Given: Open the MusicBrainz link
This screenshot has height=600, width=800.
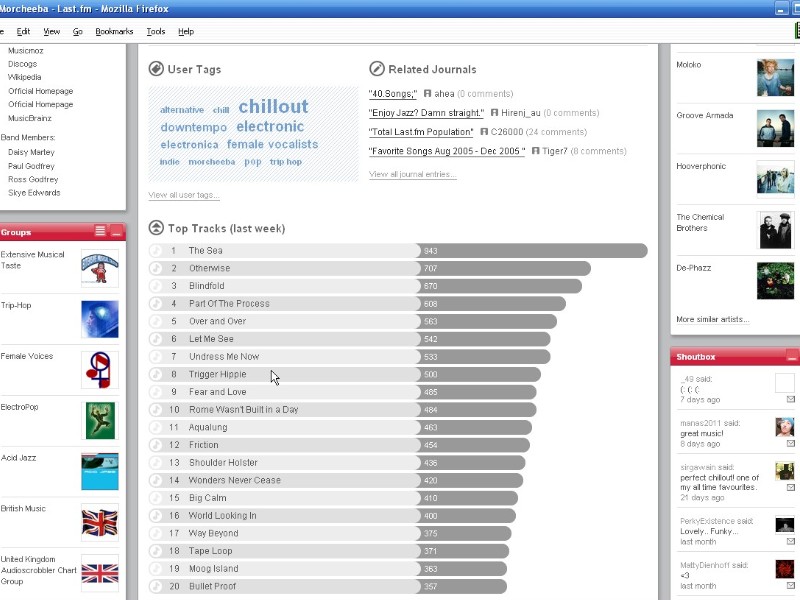Looking at the screenshot, I should (x=30, y=118).
